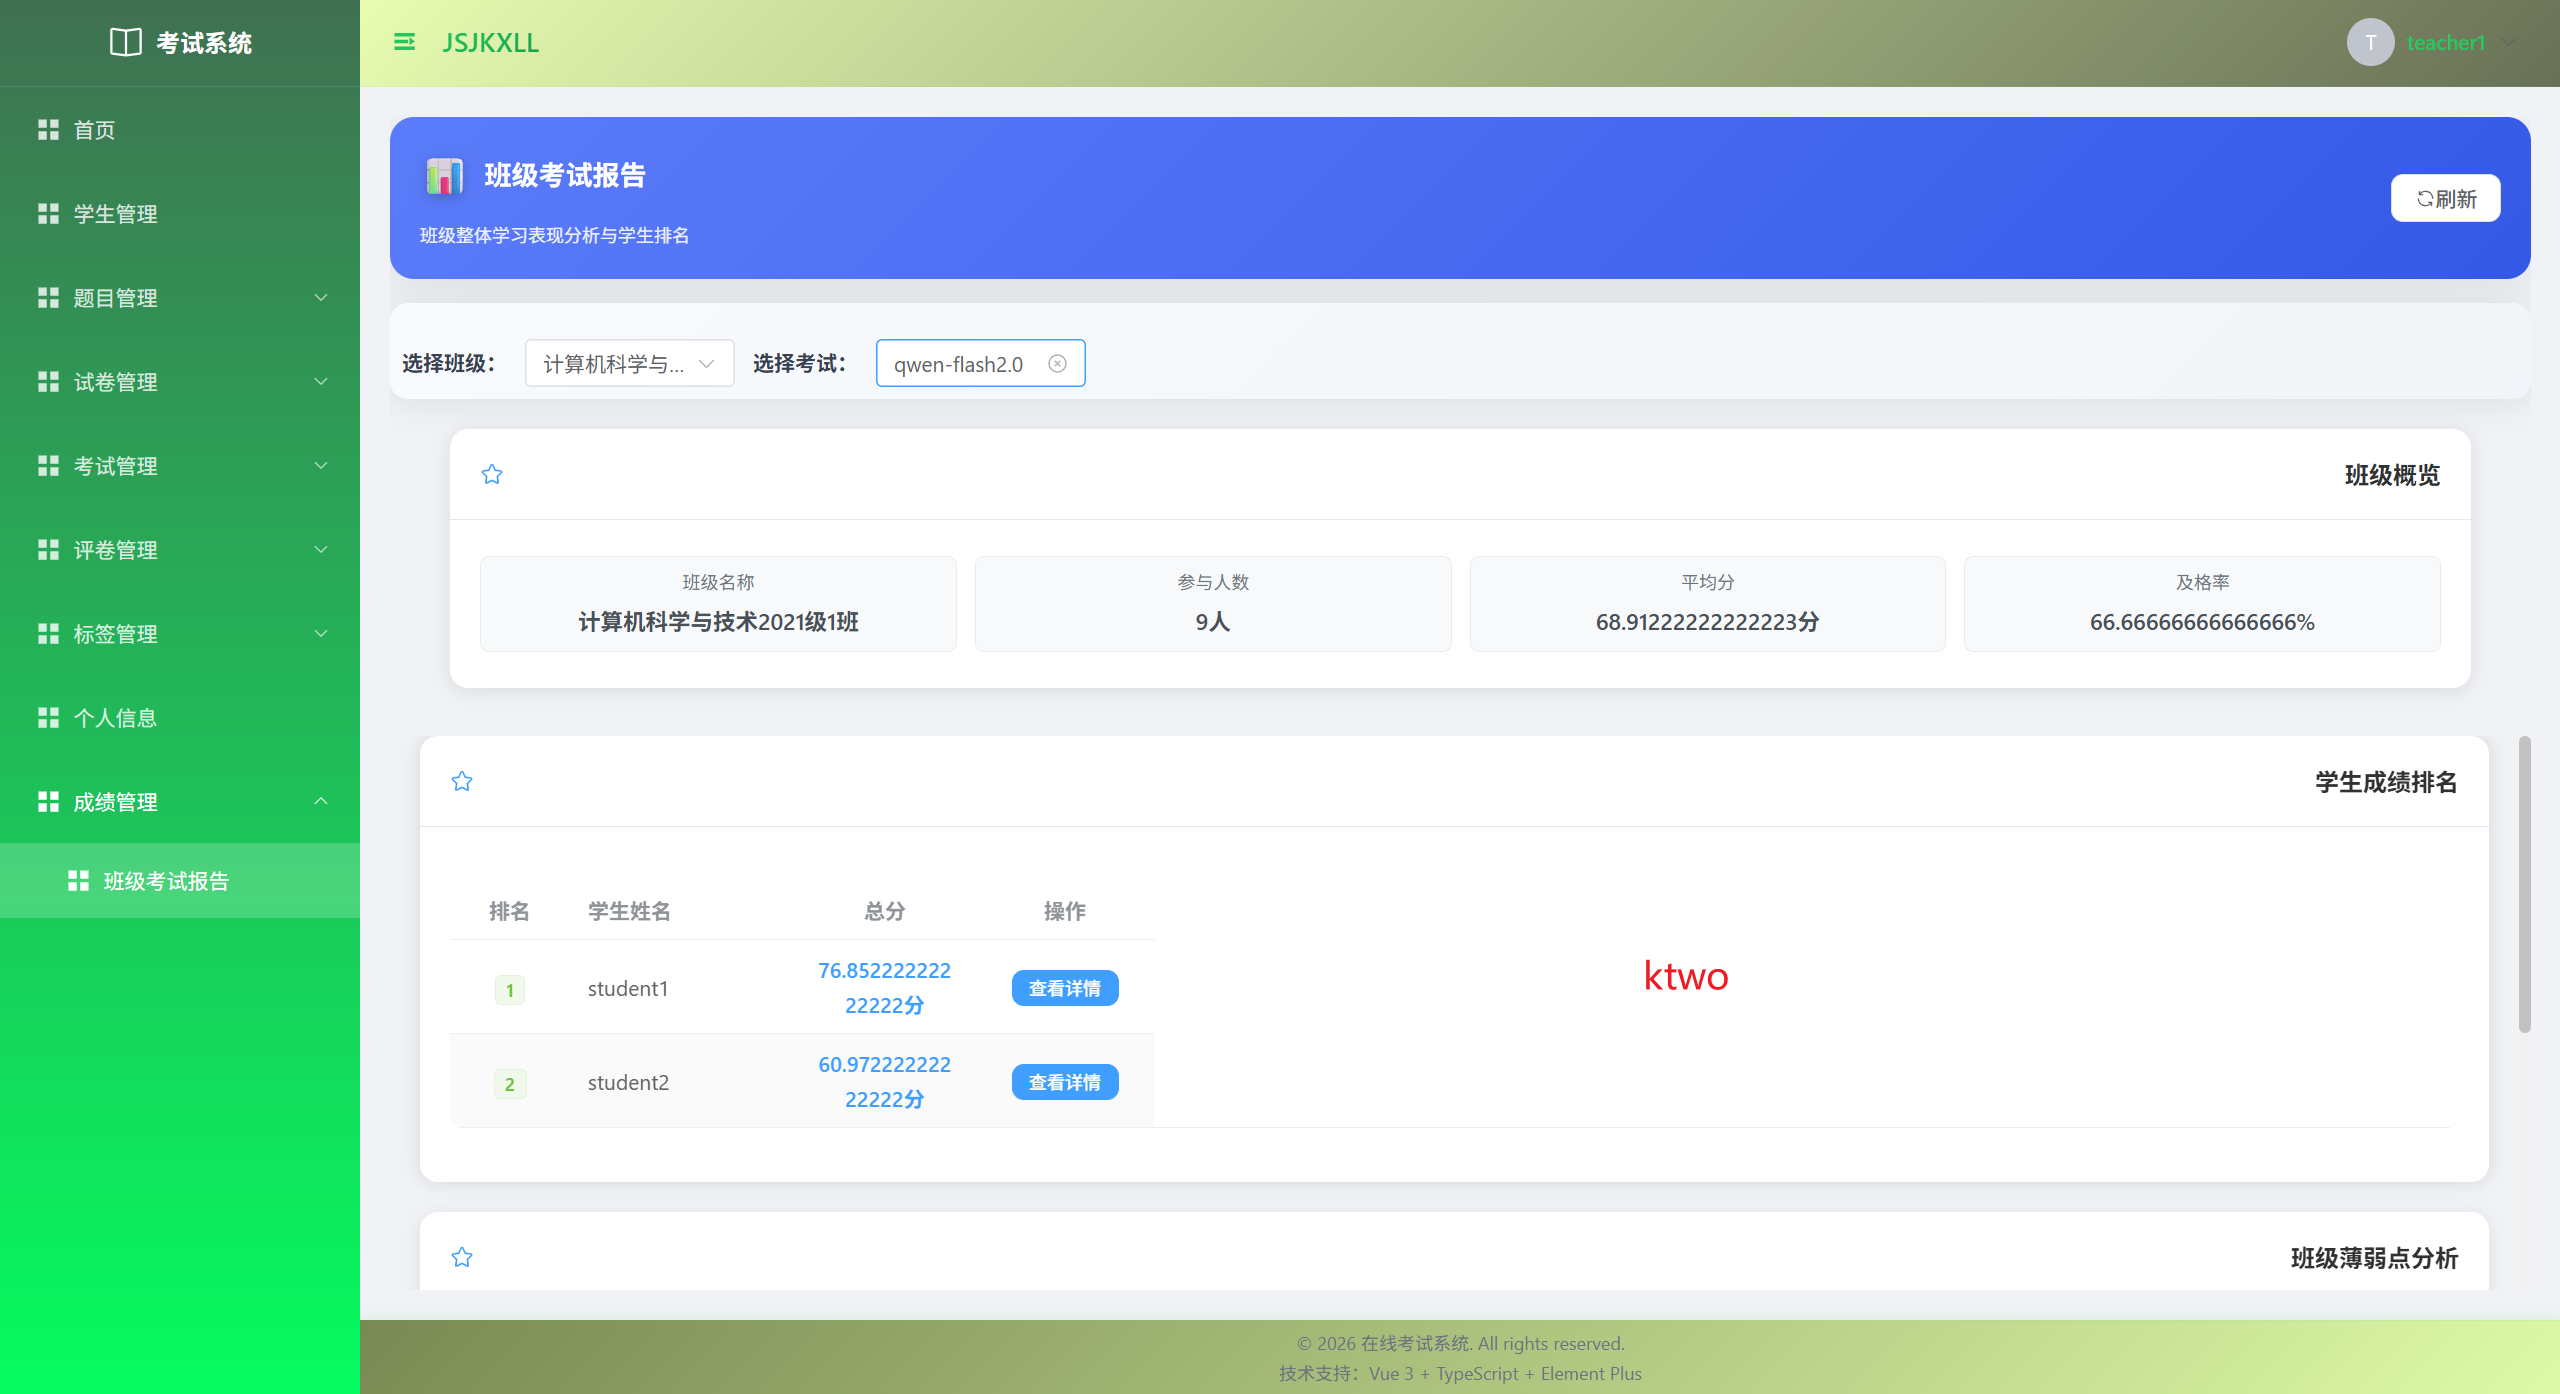Image resolution: width=2560 pixels, height=1394 pixels.
Task: Expand the 试卷管理 submenu
Action: 180,382
